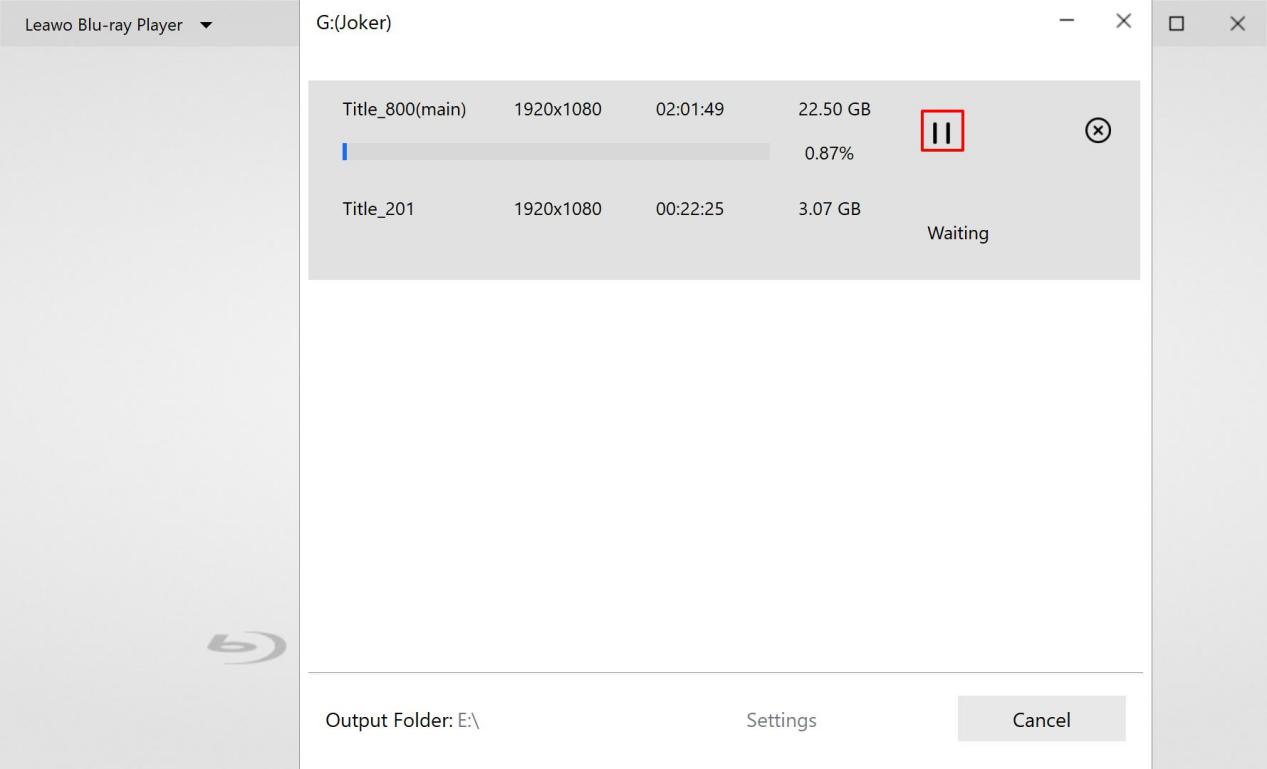
Task: Minimize the G:(Joker) dialog window
Action: point(1068,21)
